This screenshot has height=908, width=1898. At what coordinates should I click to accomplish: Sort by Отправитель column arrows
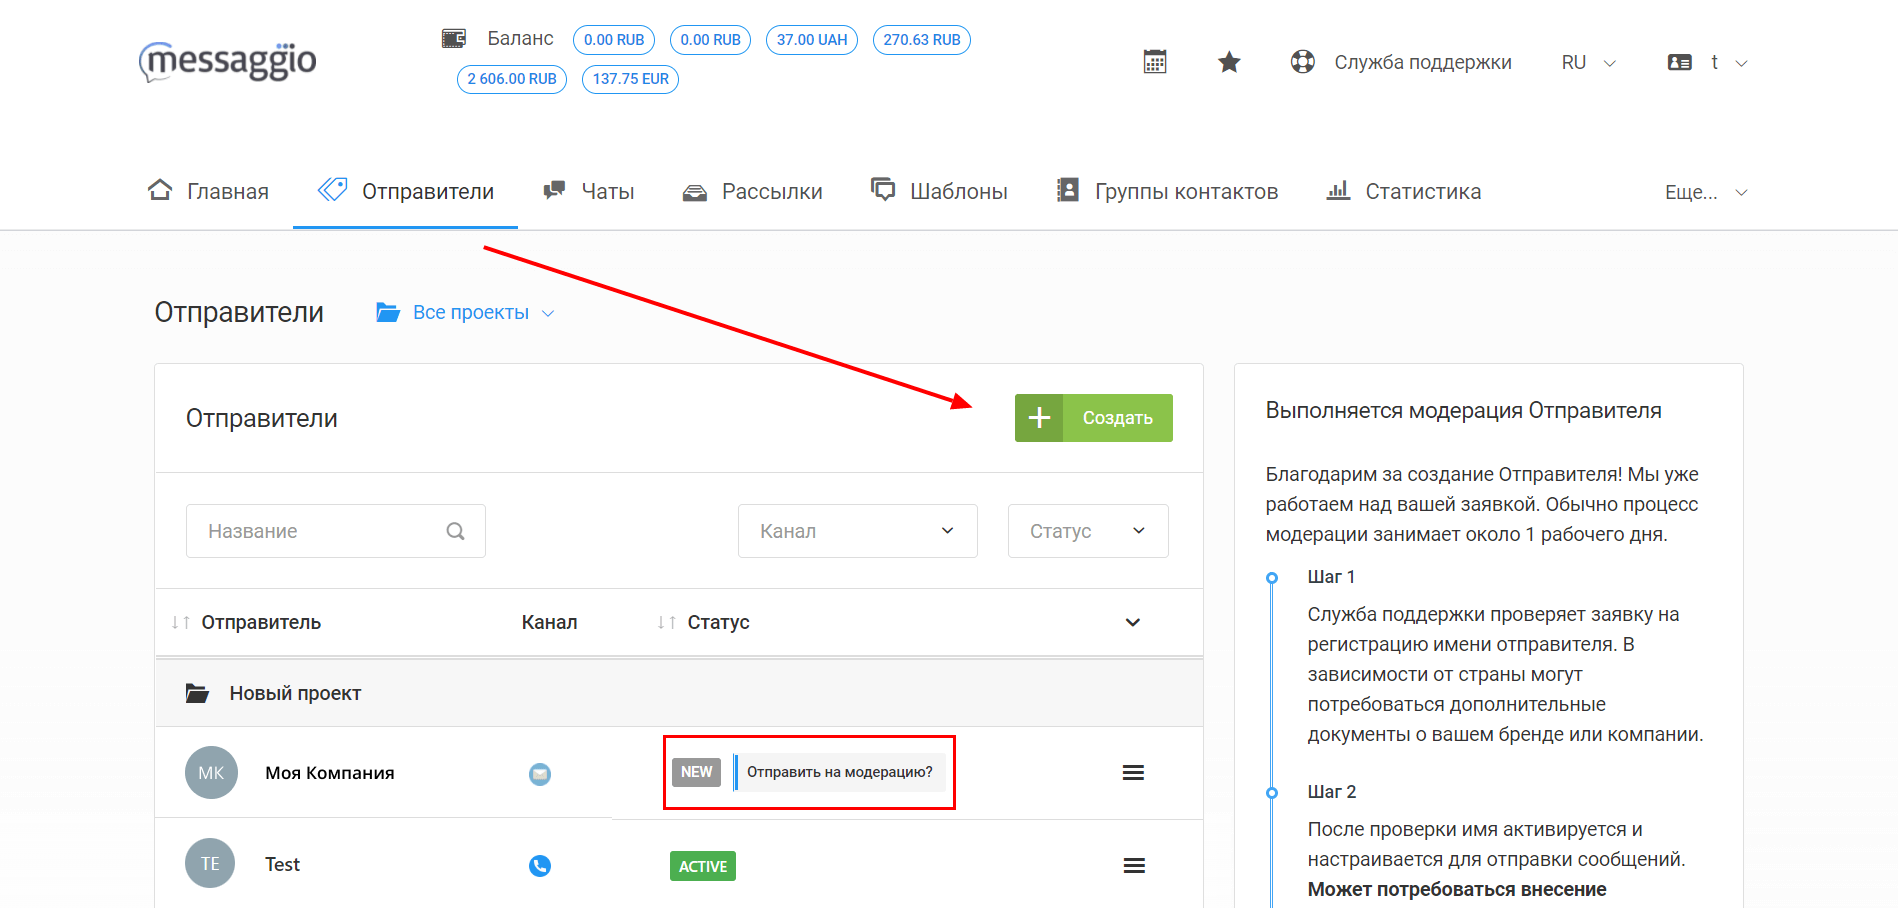click(180, 622)
